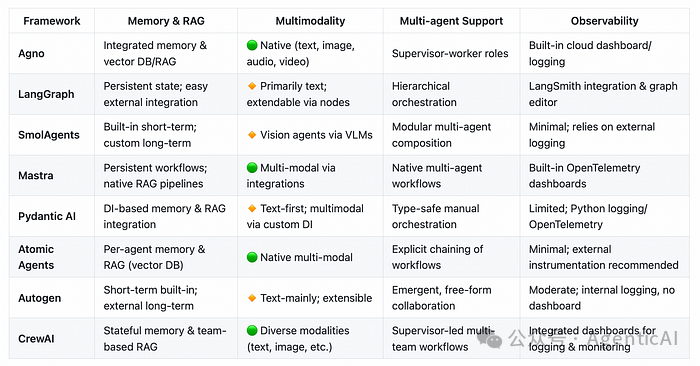Click the orange diamond beside Vision agents via VLMs
Image resolution: width=700 pixels, height=366 pixels.
pyautogui.click(x=252, y=134)
